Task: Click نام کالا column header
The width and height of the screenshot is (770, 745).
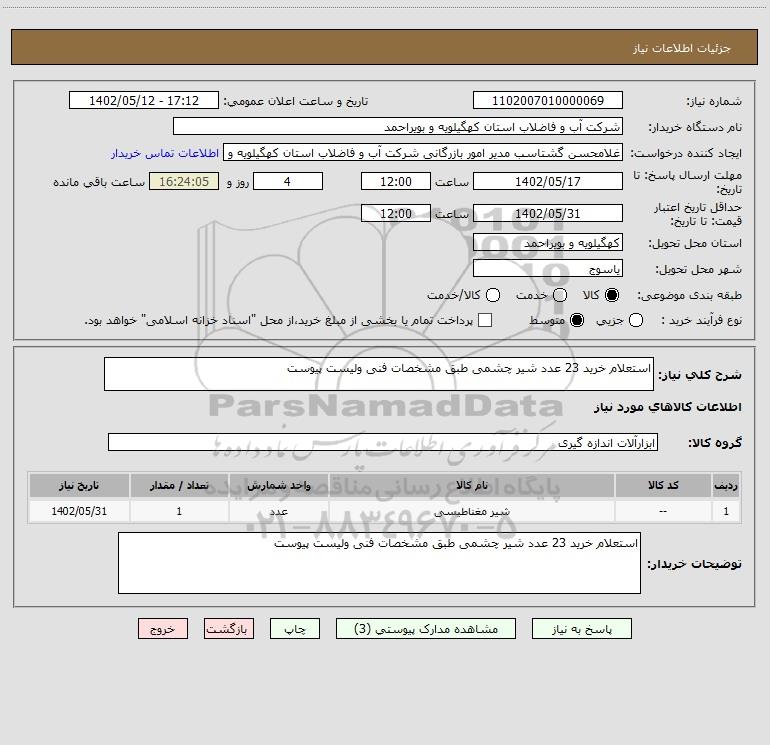Action: (471, 485)
